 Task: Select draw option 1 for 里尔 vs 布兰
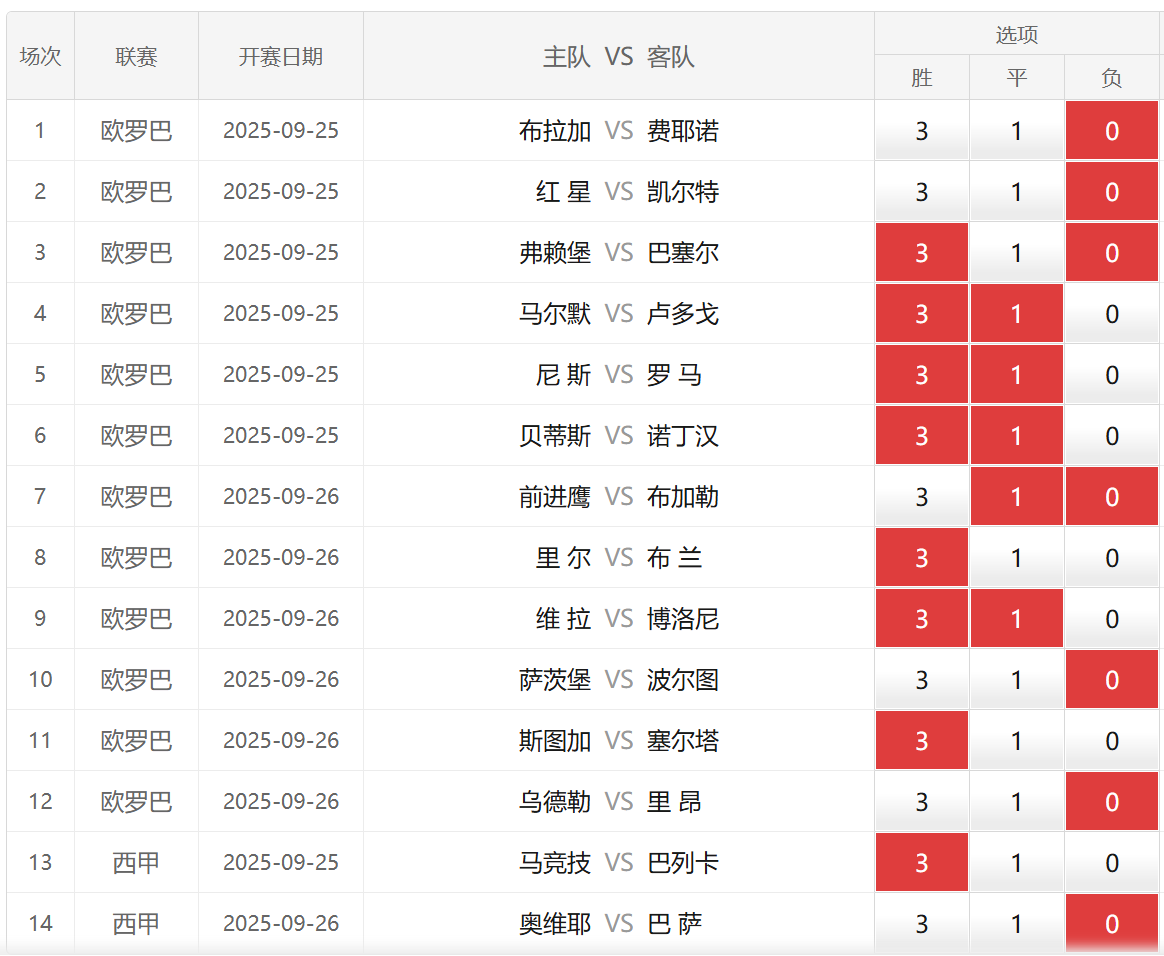pos(1016,558)
